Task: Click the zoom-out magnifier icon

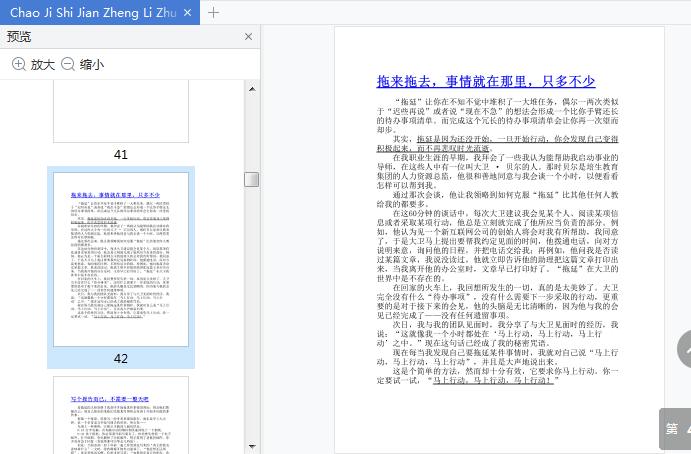Action: click(x=67, y=64)
